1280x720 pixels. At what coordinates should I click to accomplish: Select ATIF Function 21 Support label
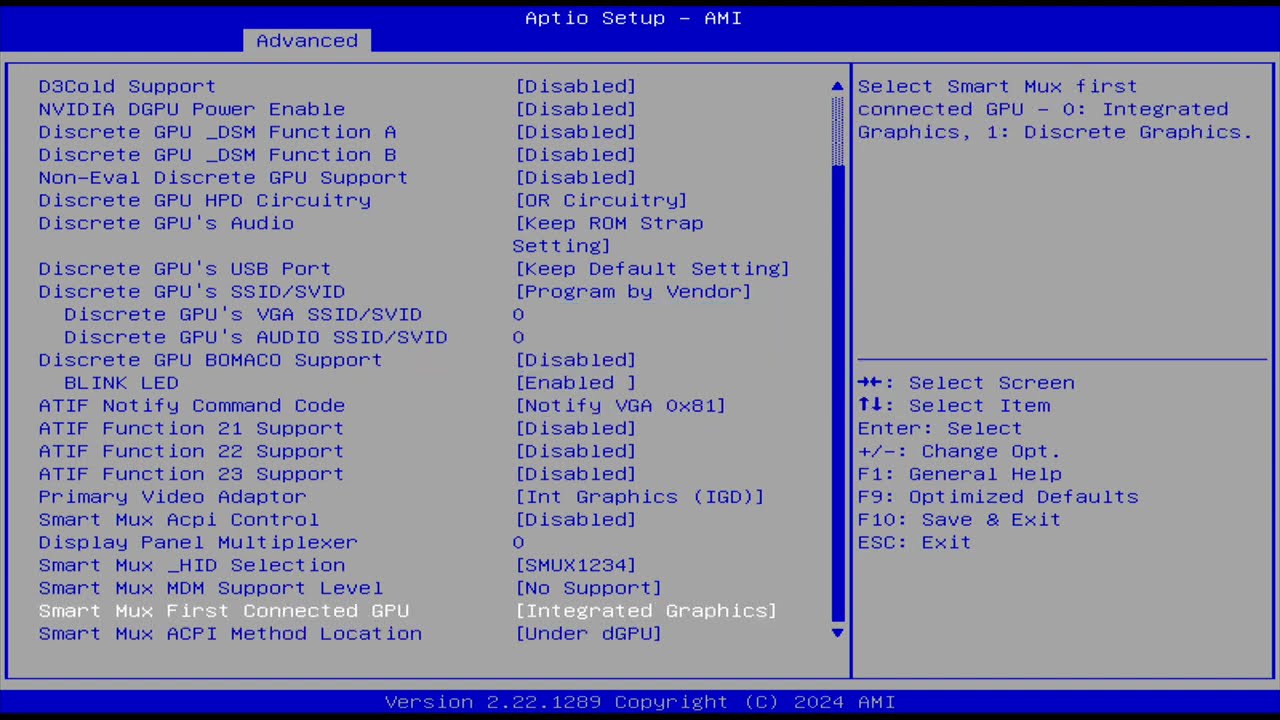(191, 428)
